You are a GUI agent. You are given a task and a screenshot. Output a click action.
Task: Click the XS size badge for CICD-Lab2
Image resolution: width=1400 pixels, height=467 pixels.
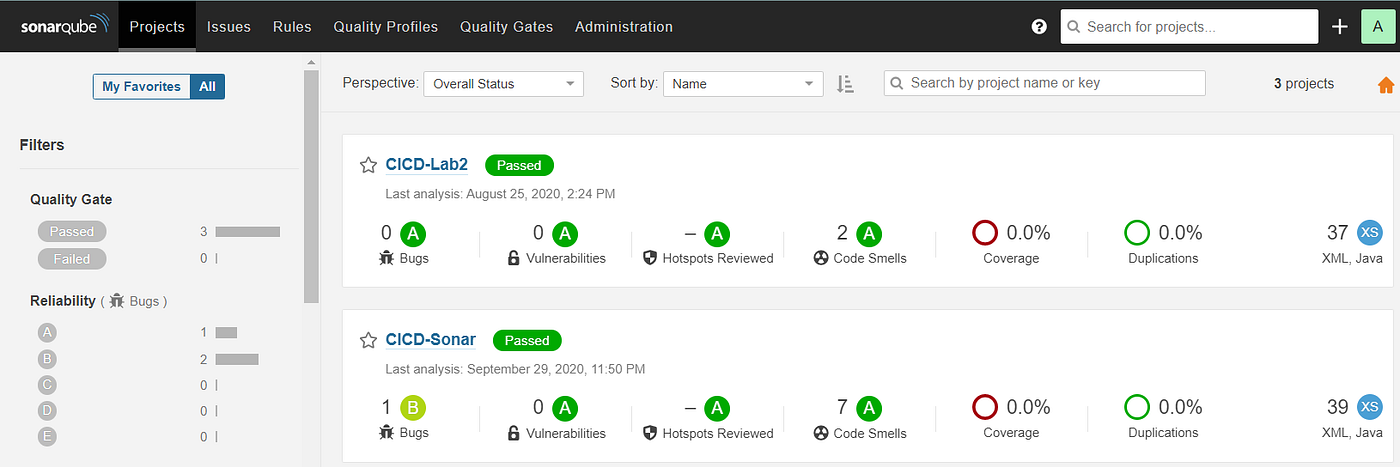[x=1370, y=233]
